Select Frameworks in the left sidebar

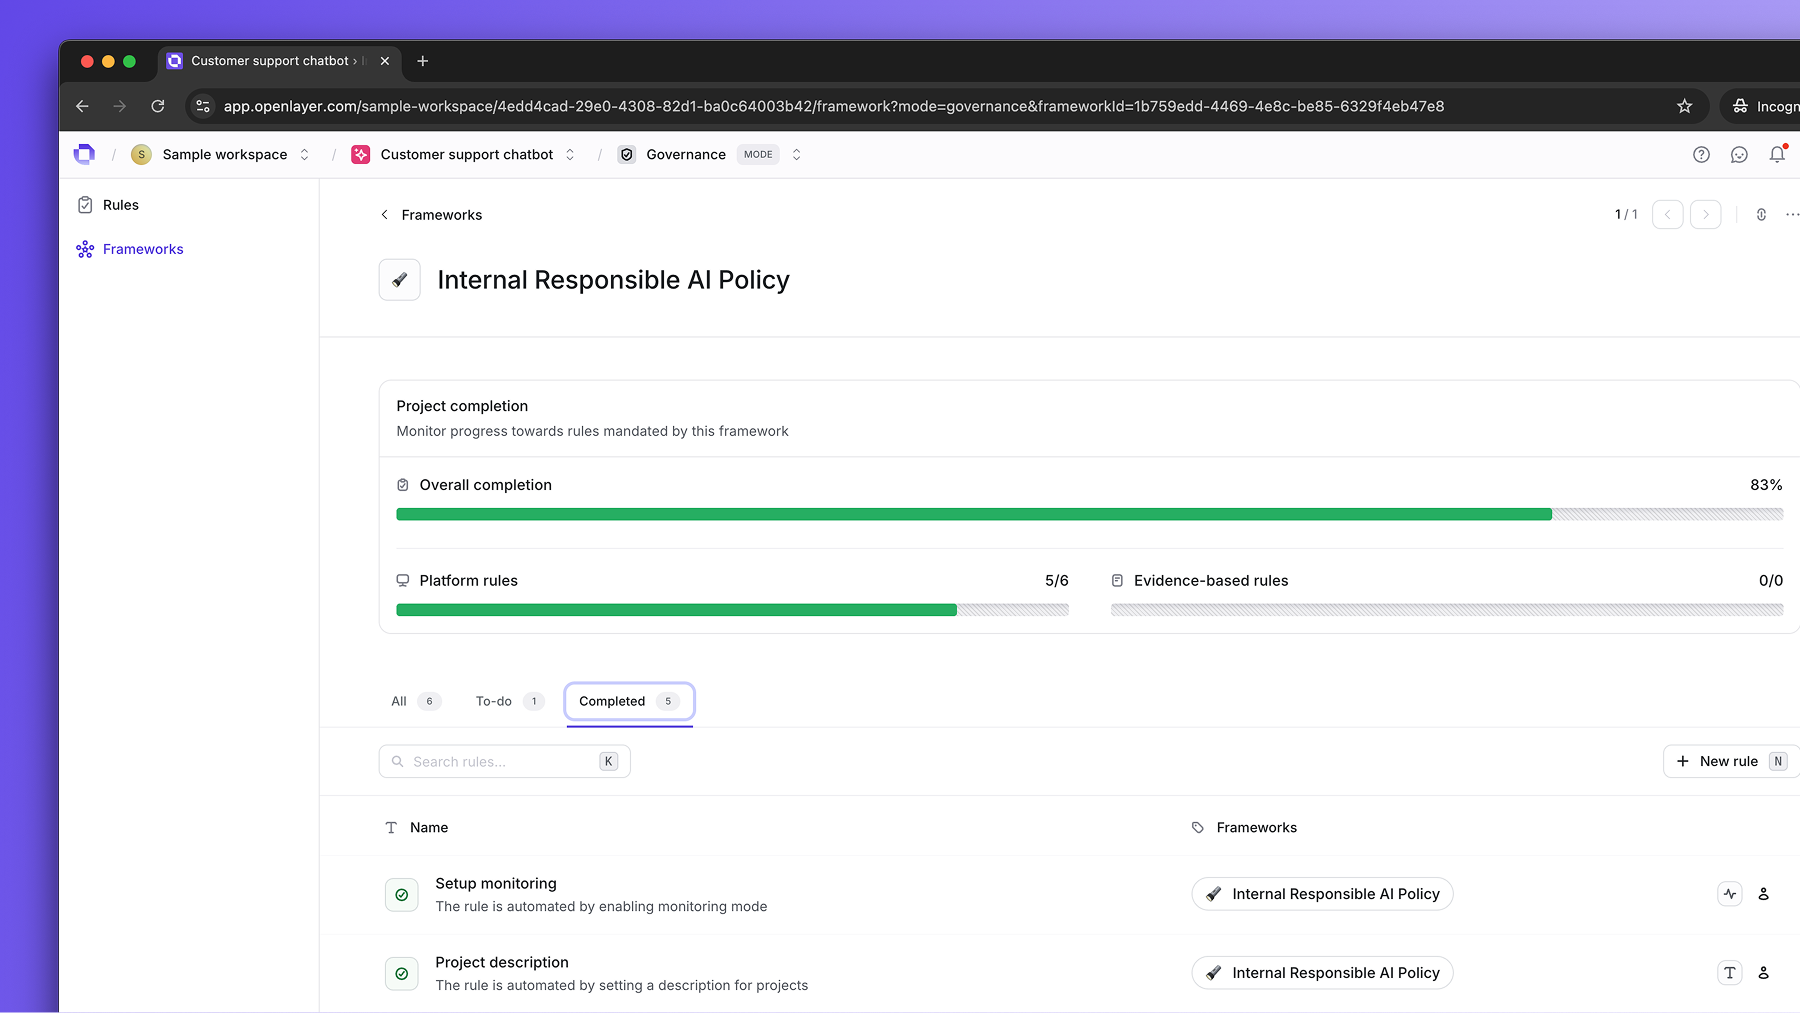tap(142, 249)
